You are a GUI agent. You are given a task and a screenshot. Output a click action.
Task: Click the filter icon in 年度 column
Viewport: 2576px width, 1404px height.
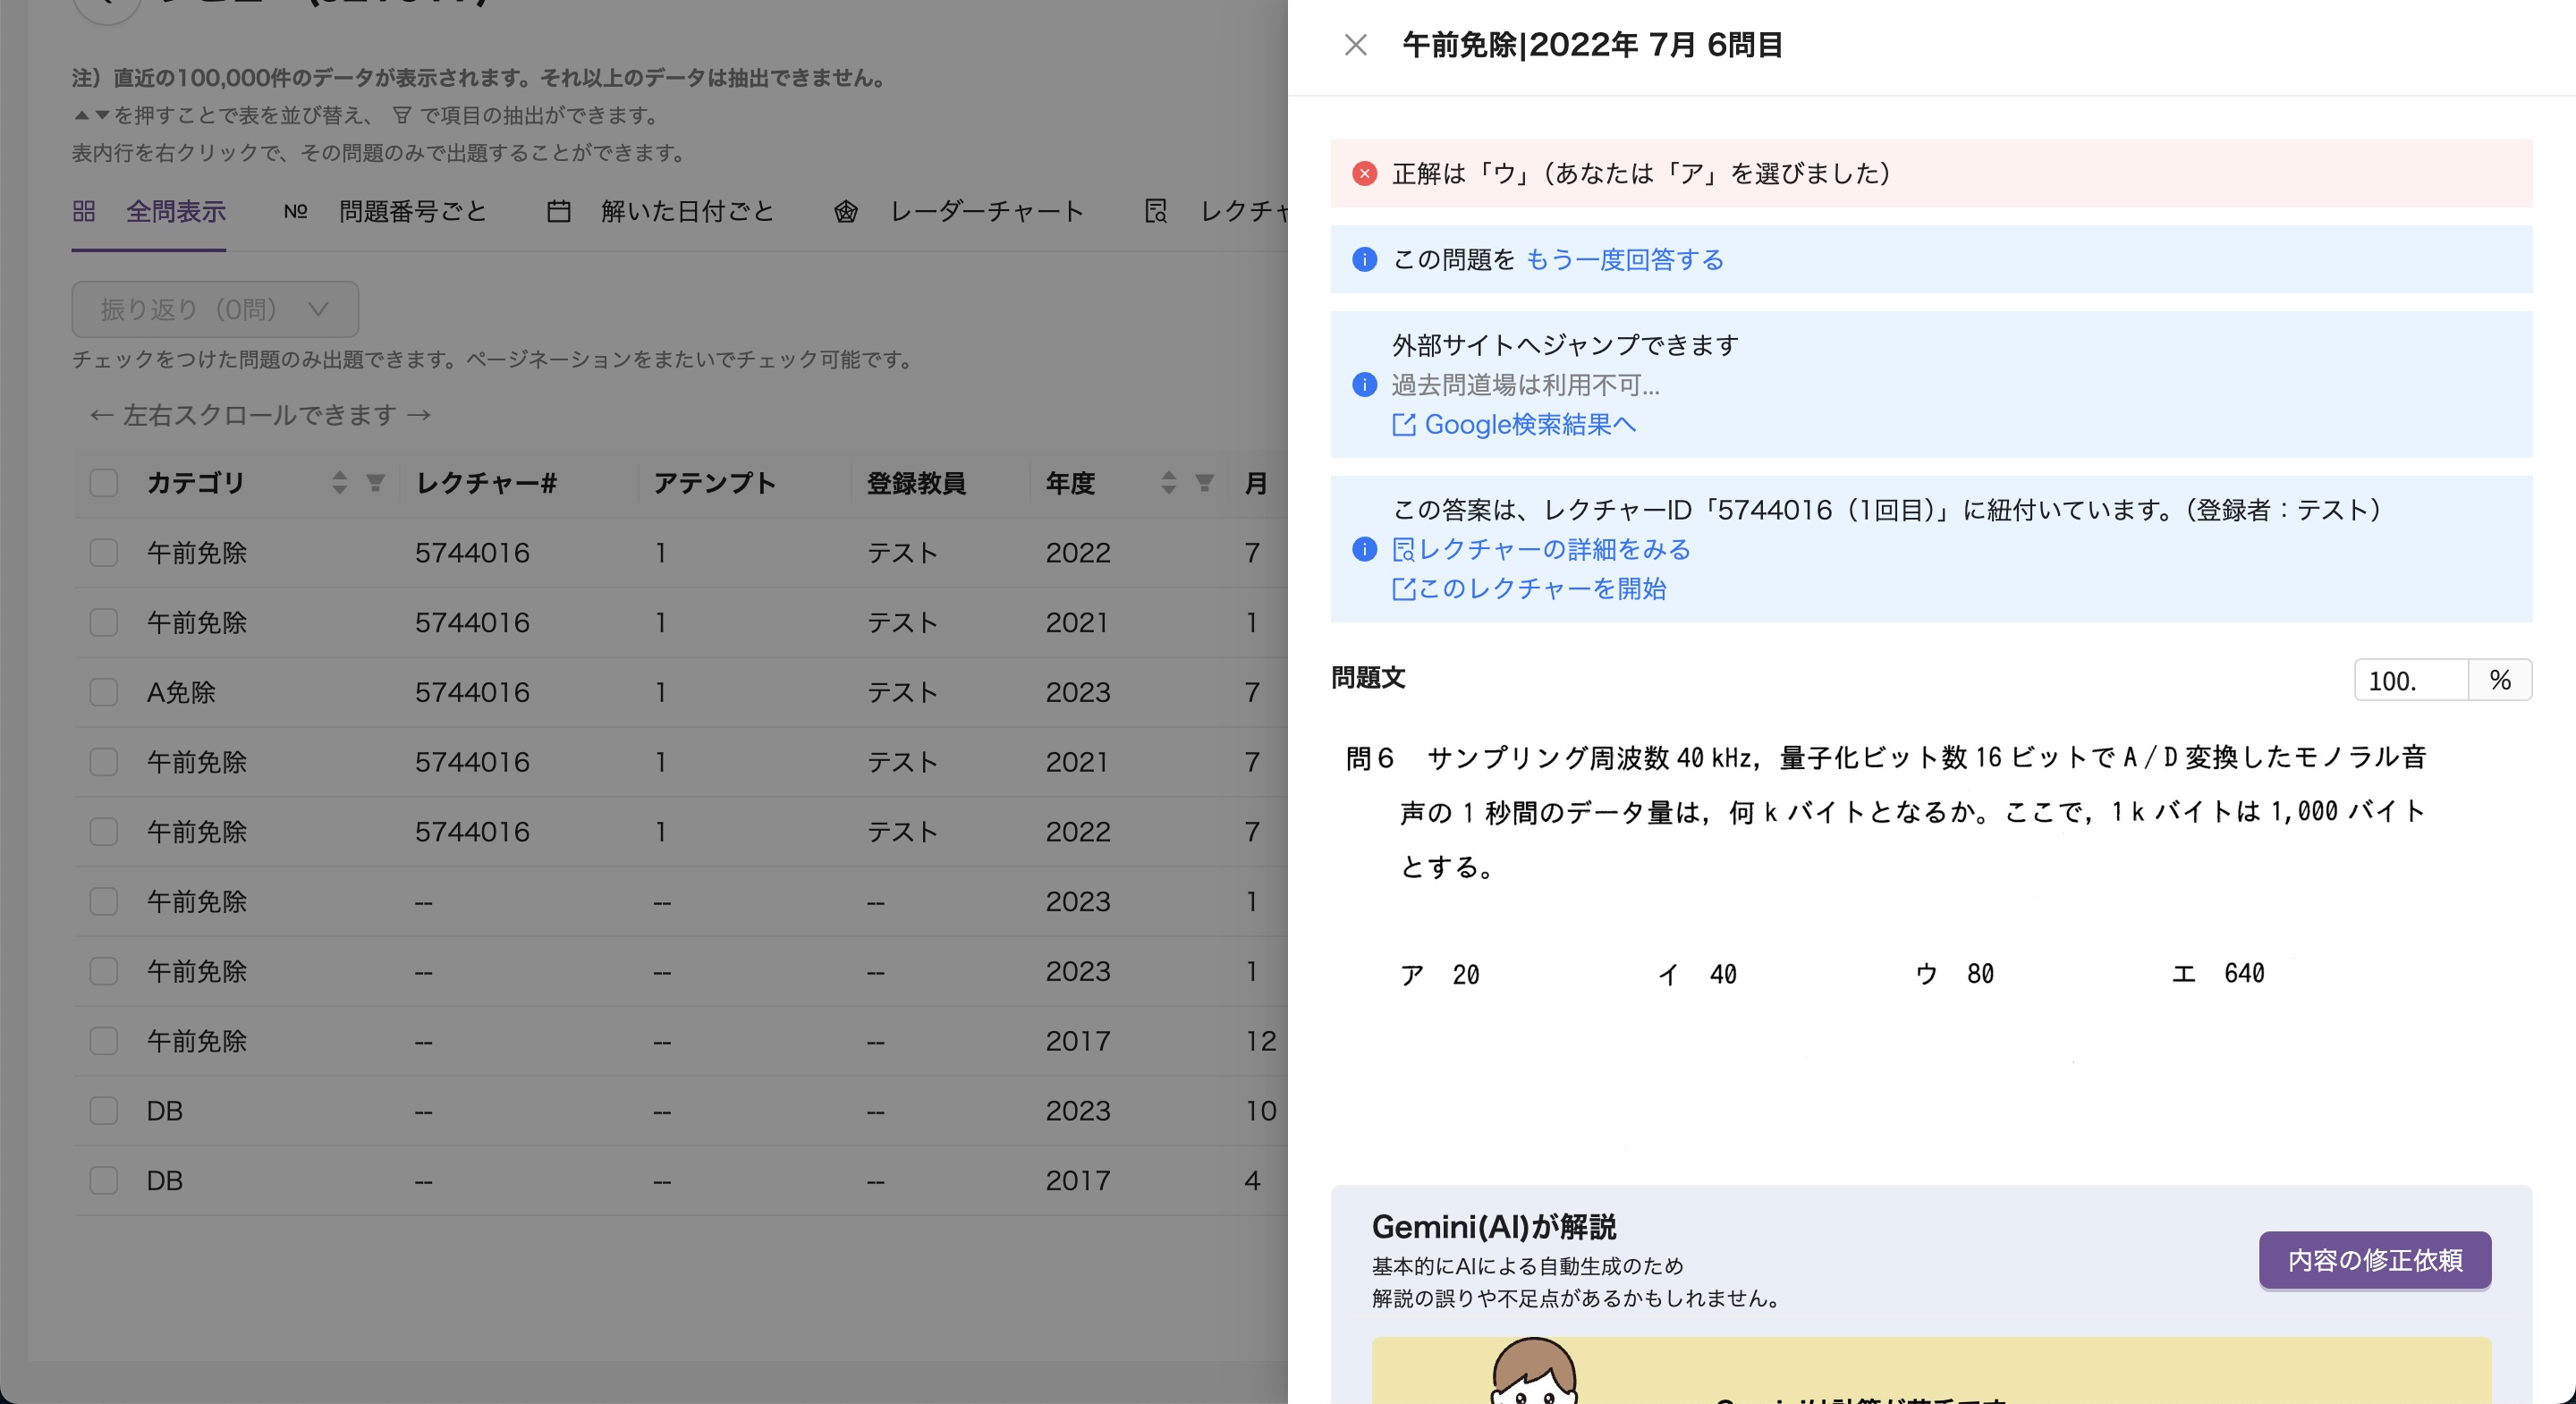[1204, 483]
